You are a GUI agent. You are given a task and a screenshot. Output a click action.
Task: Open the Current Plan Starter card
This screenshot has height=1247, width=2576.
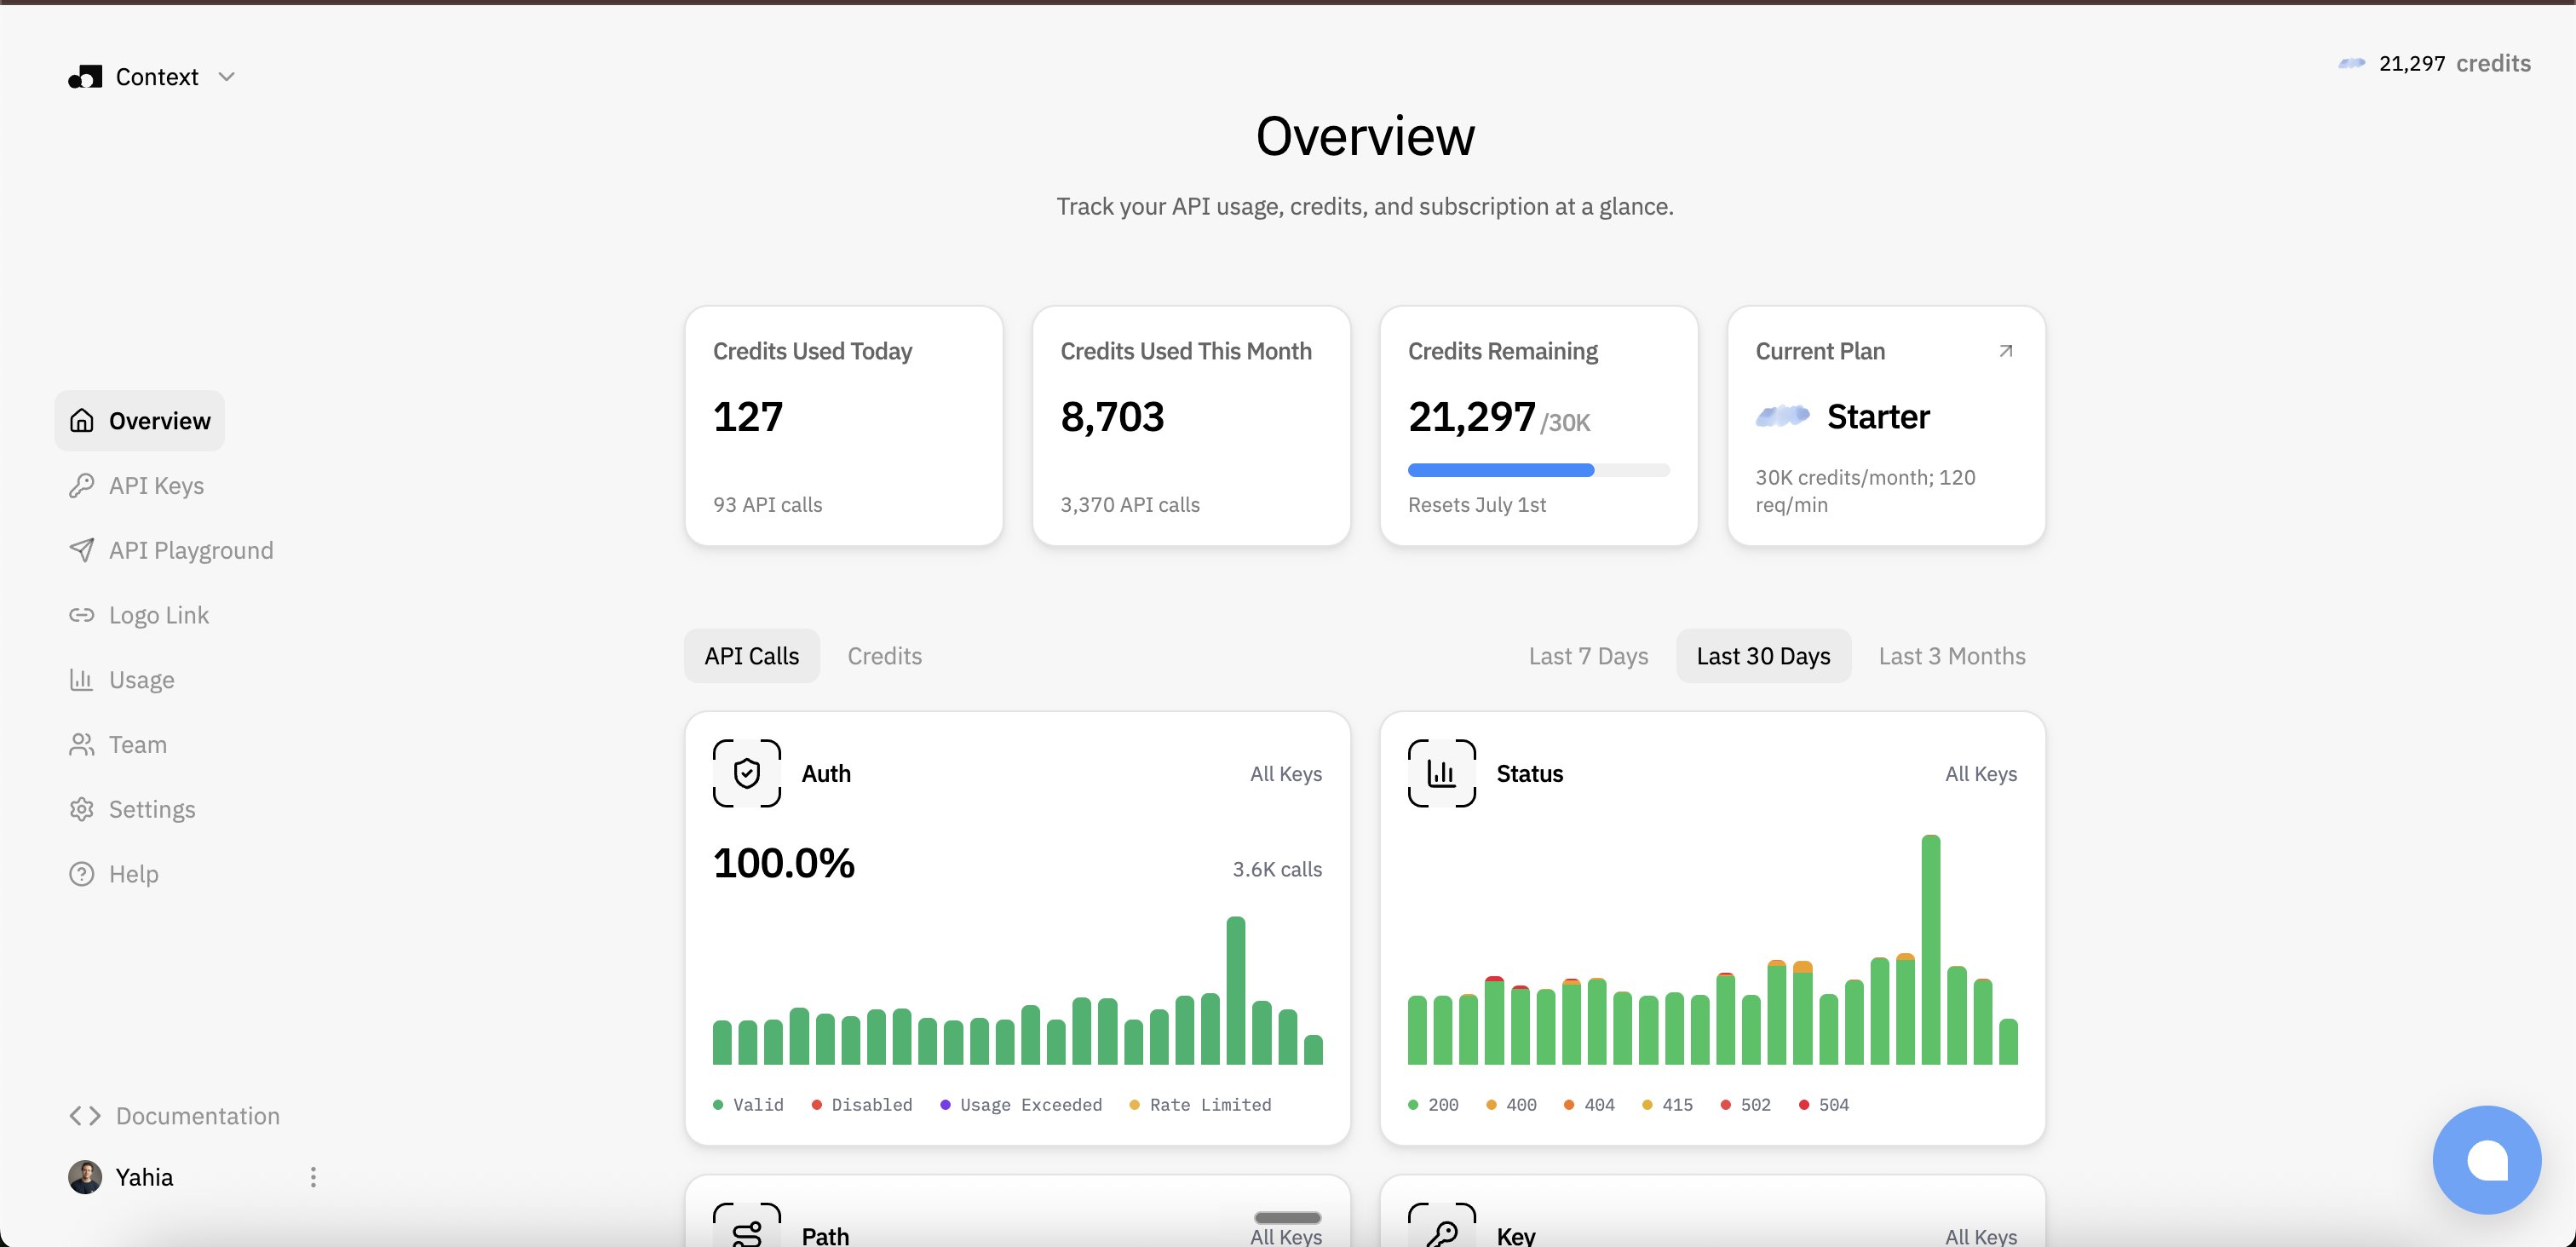[1886, 426]
